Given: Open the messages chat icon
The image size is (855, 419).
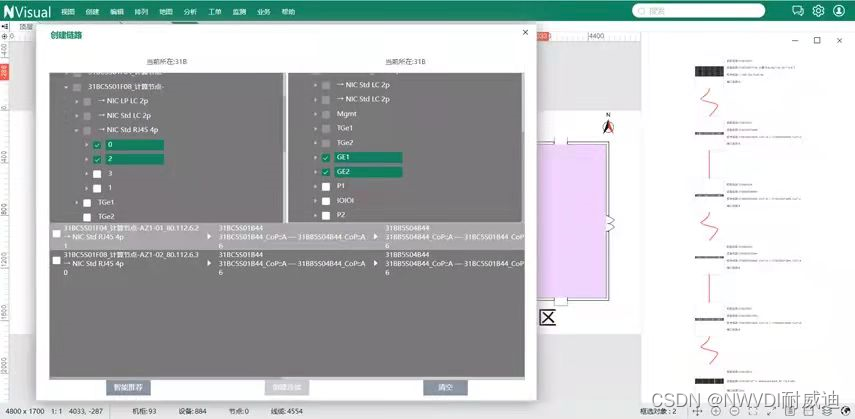Looking at the screenshot, I should 797,11.
